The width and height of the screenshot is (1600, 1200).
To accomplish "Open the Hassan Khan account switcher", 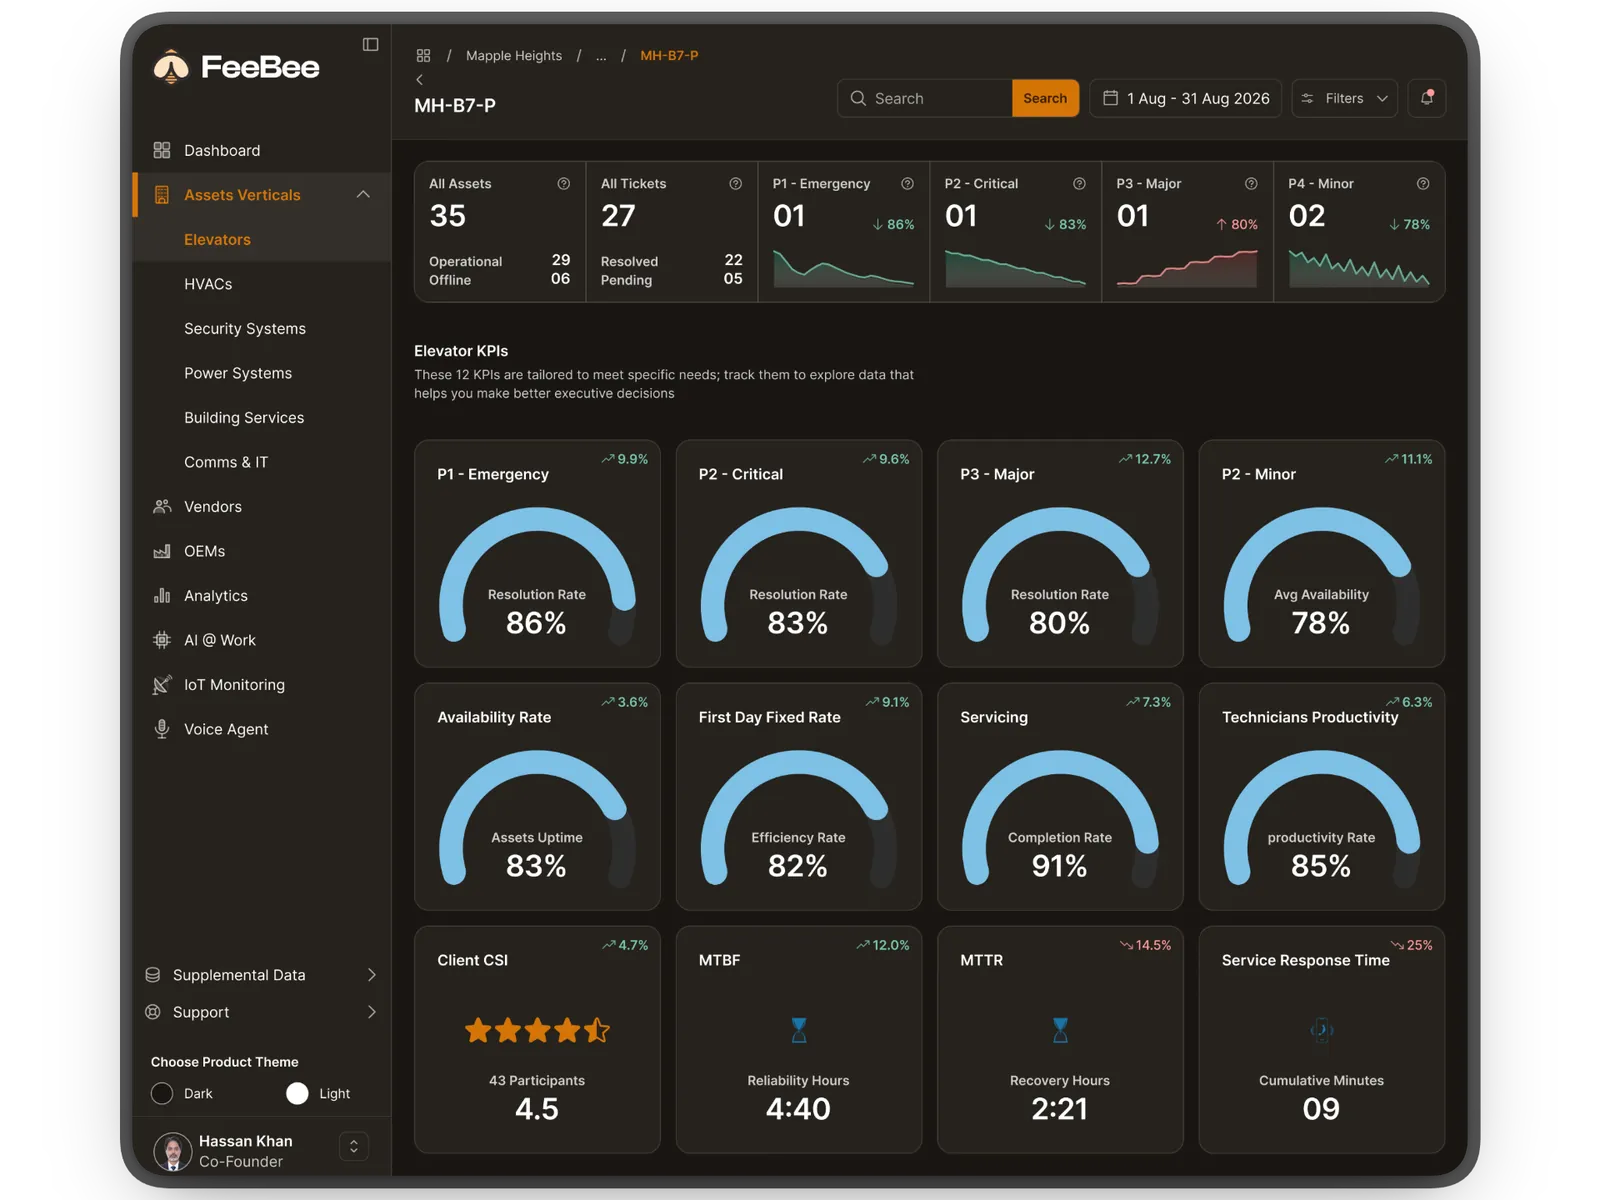I will (x=354, y=1146).
